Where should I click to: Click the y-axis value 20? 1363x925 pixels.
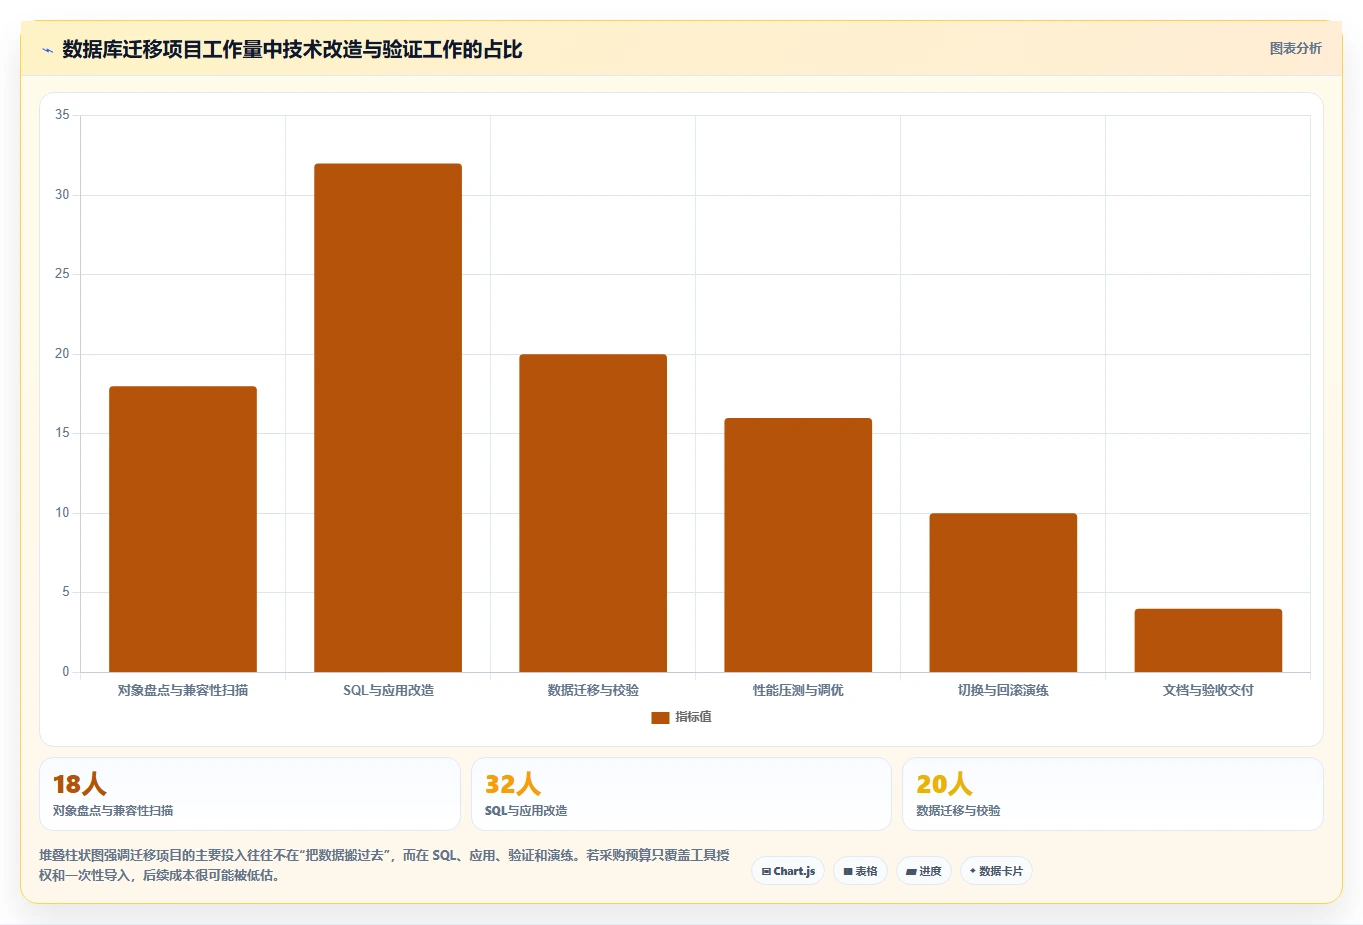62,354
